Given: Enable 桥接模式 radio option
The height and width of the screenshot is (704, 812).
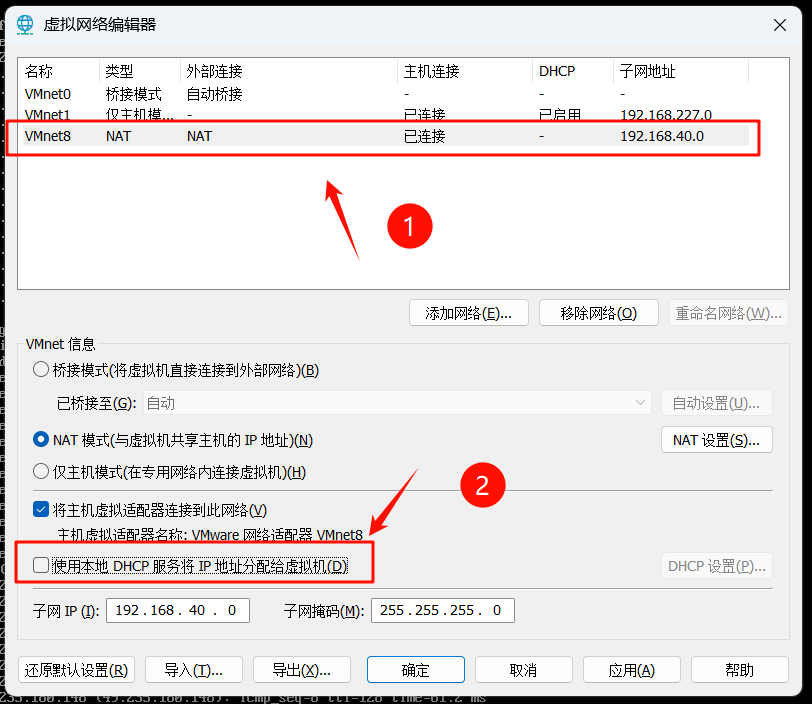Looking at the screenshot, I should [x=40, y=369].
